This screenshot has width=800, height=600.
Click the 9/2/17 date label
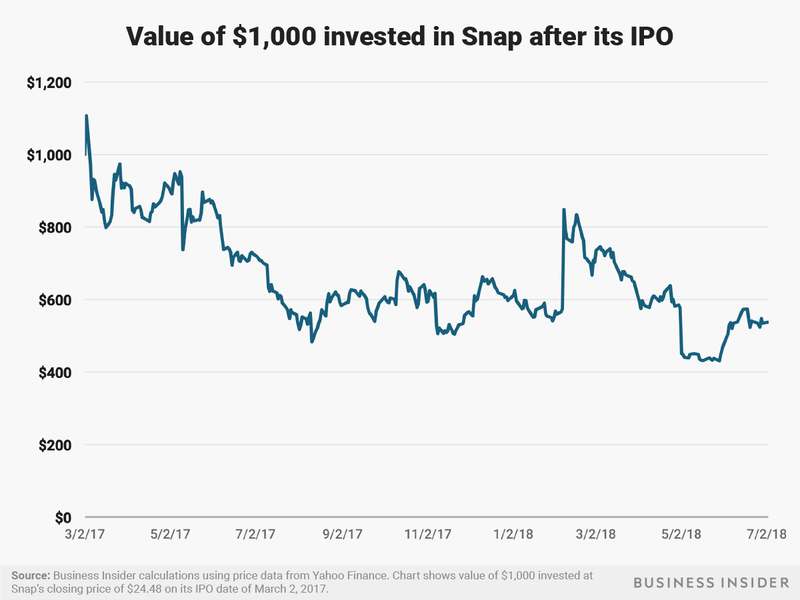(x=342, y=534)
